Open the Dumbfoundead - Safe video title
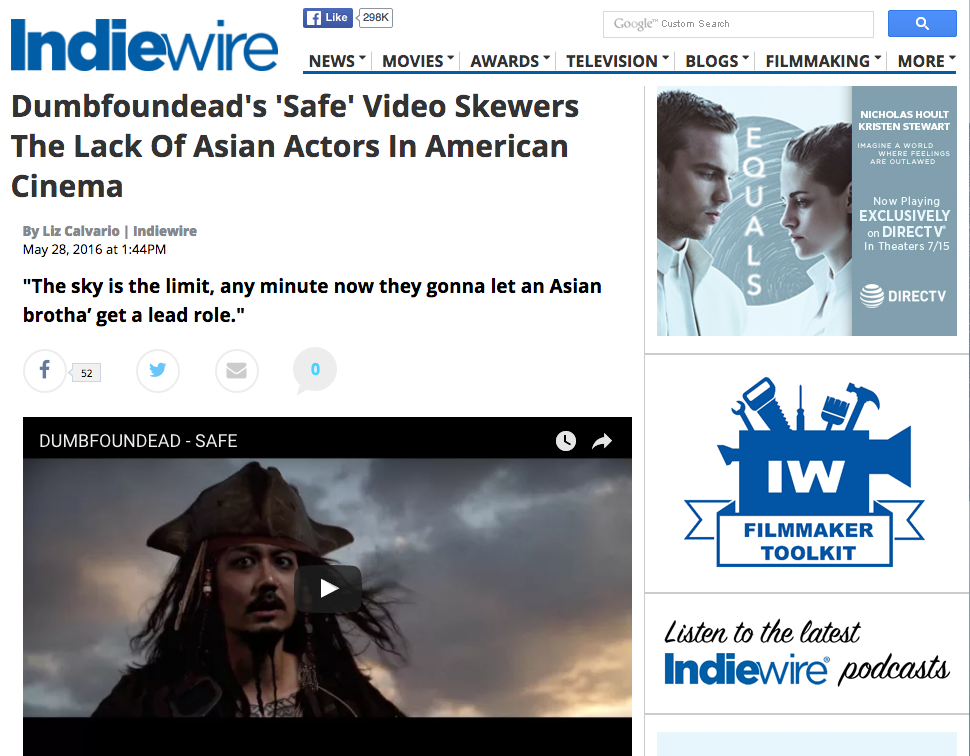The height and width of the screenshot is (756, 970). (x=138, y=441)
